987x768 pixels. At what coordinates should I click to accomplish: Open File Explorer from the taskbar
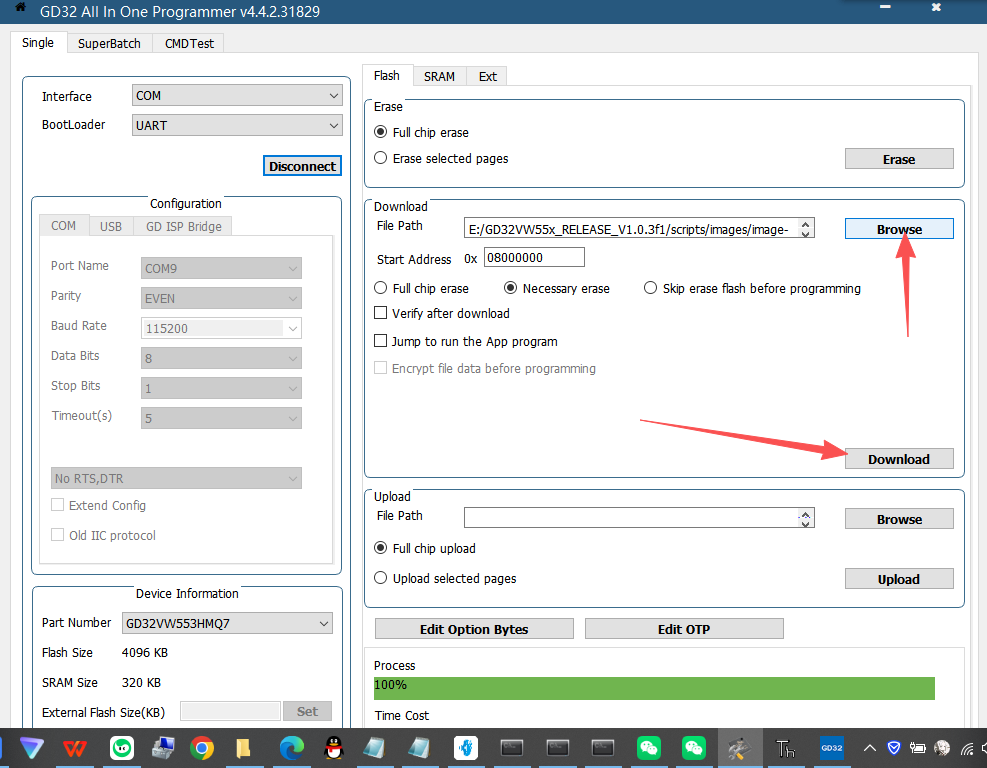tap(243, 748)
